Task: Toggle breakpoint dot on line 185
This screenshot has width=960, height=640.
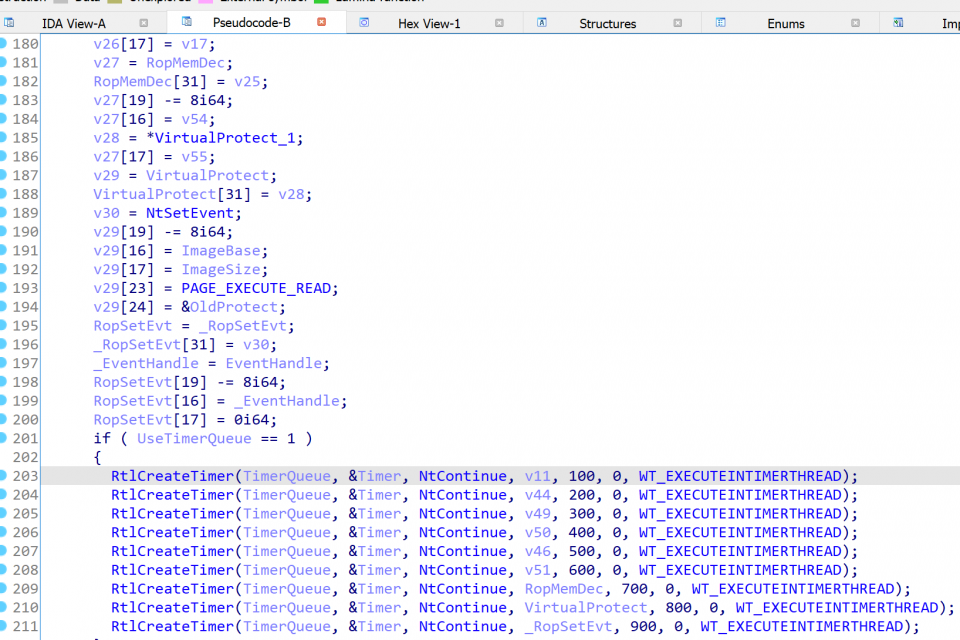Action: [x=2, y=137]
